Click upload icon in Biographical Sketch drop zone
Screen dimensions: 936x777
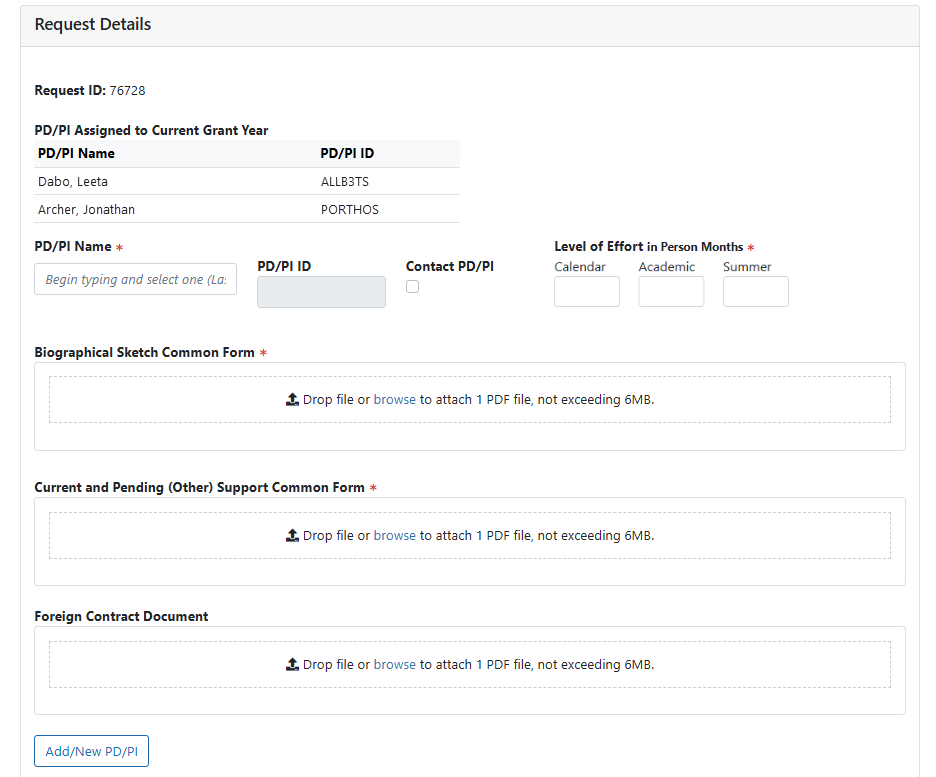(x=292, y=399)
